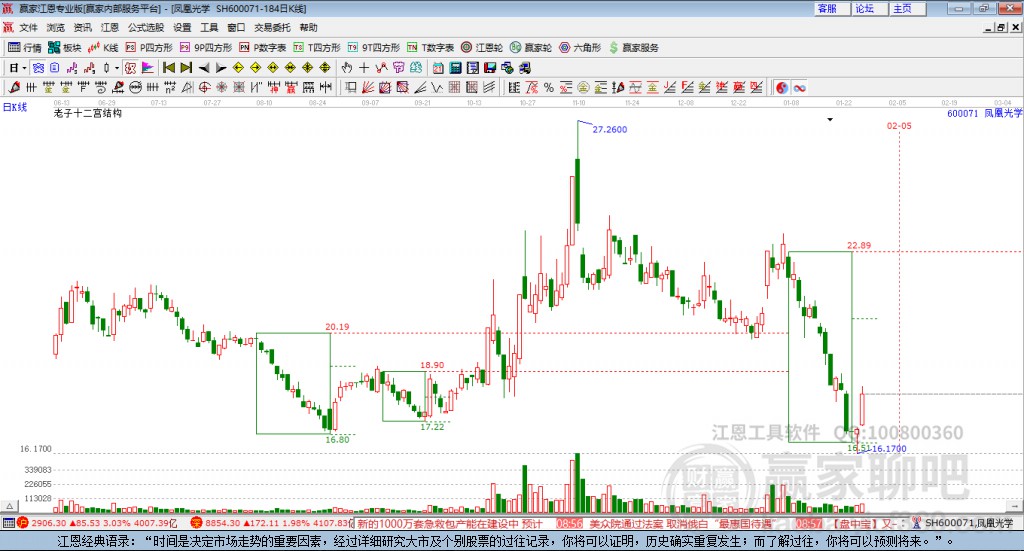1024x551 pixels.
Task: Open 赢家服务 with the dollar icon
Action: point(633,48)
